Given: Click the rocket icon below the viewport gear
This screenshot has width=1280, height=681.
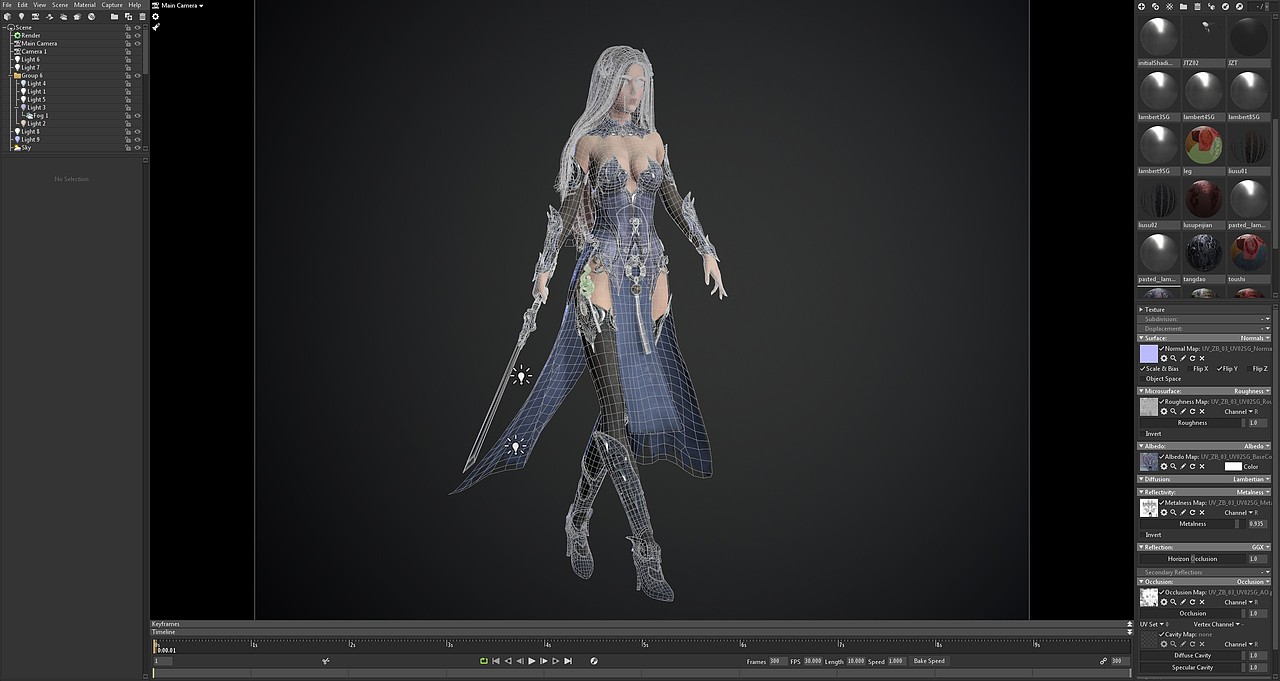Looking at the screenshot, I should coord(155,27).
